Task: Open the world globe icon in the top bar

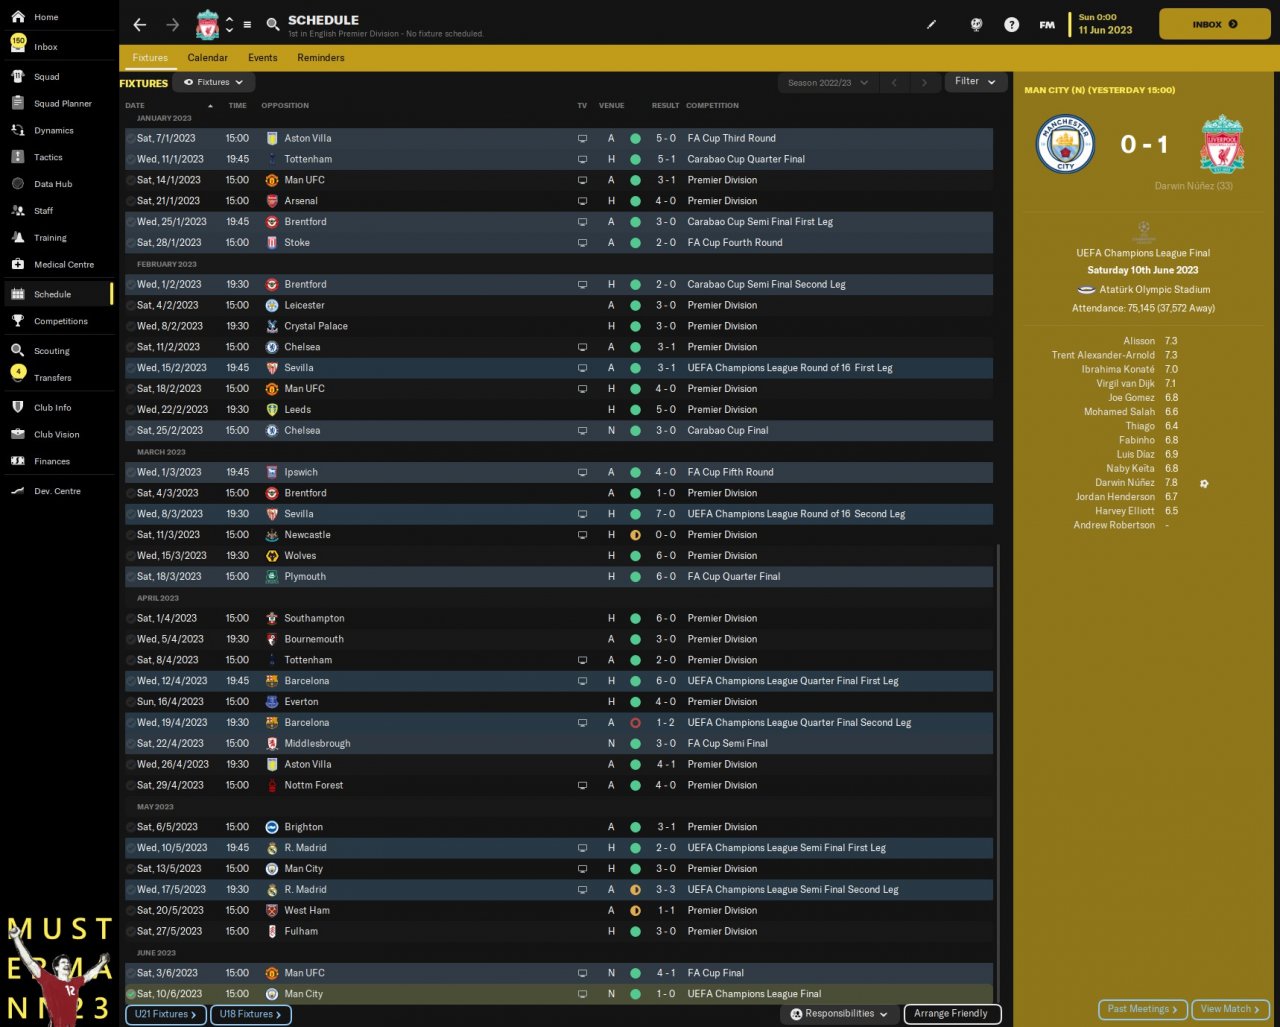Action: [x=977, y=24]
